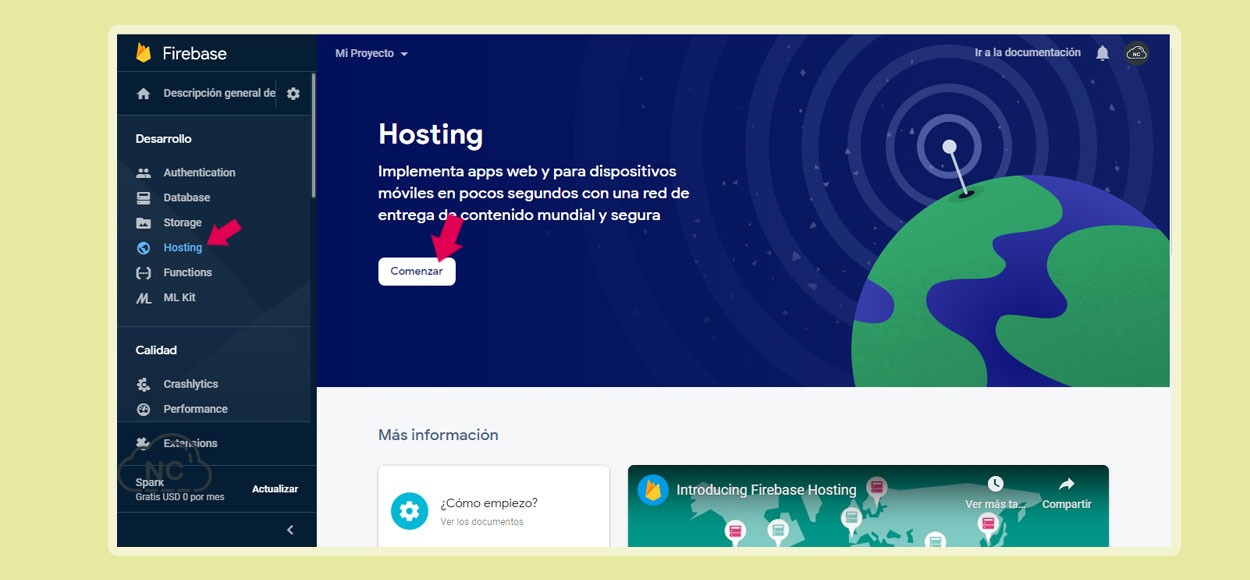Select Hosting in the sidebar

pos(183,247)
